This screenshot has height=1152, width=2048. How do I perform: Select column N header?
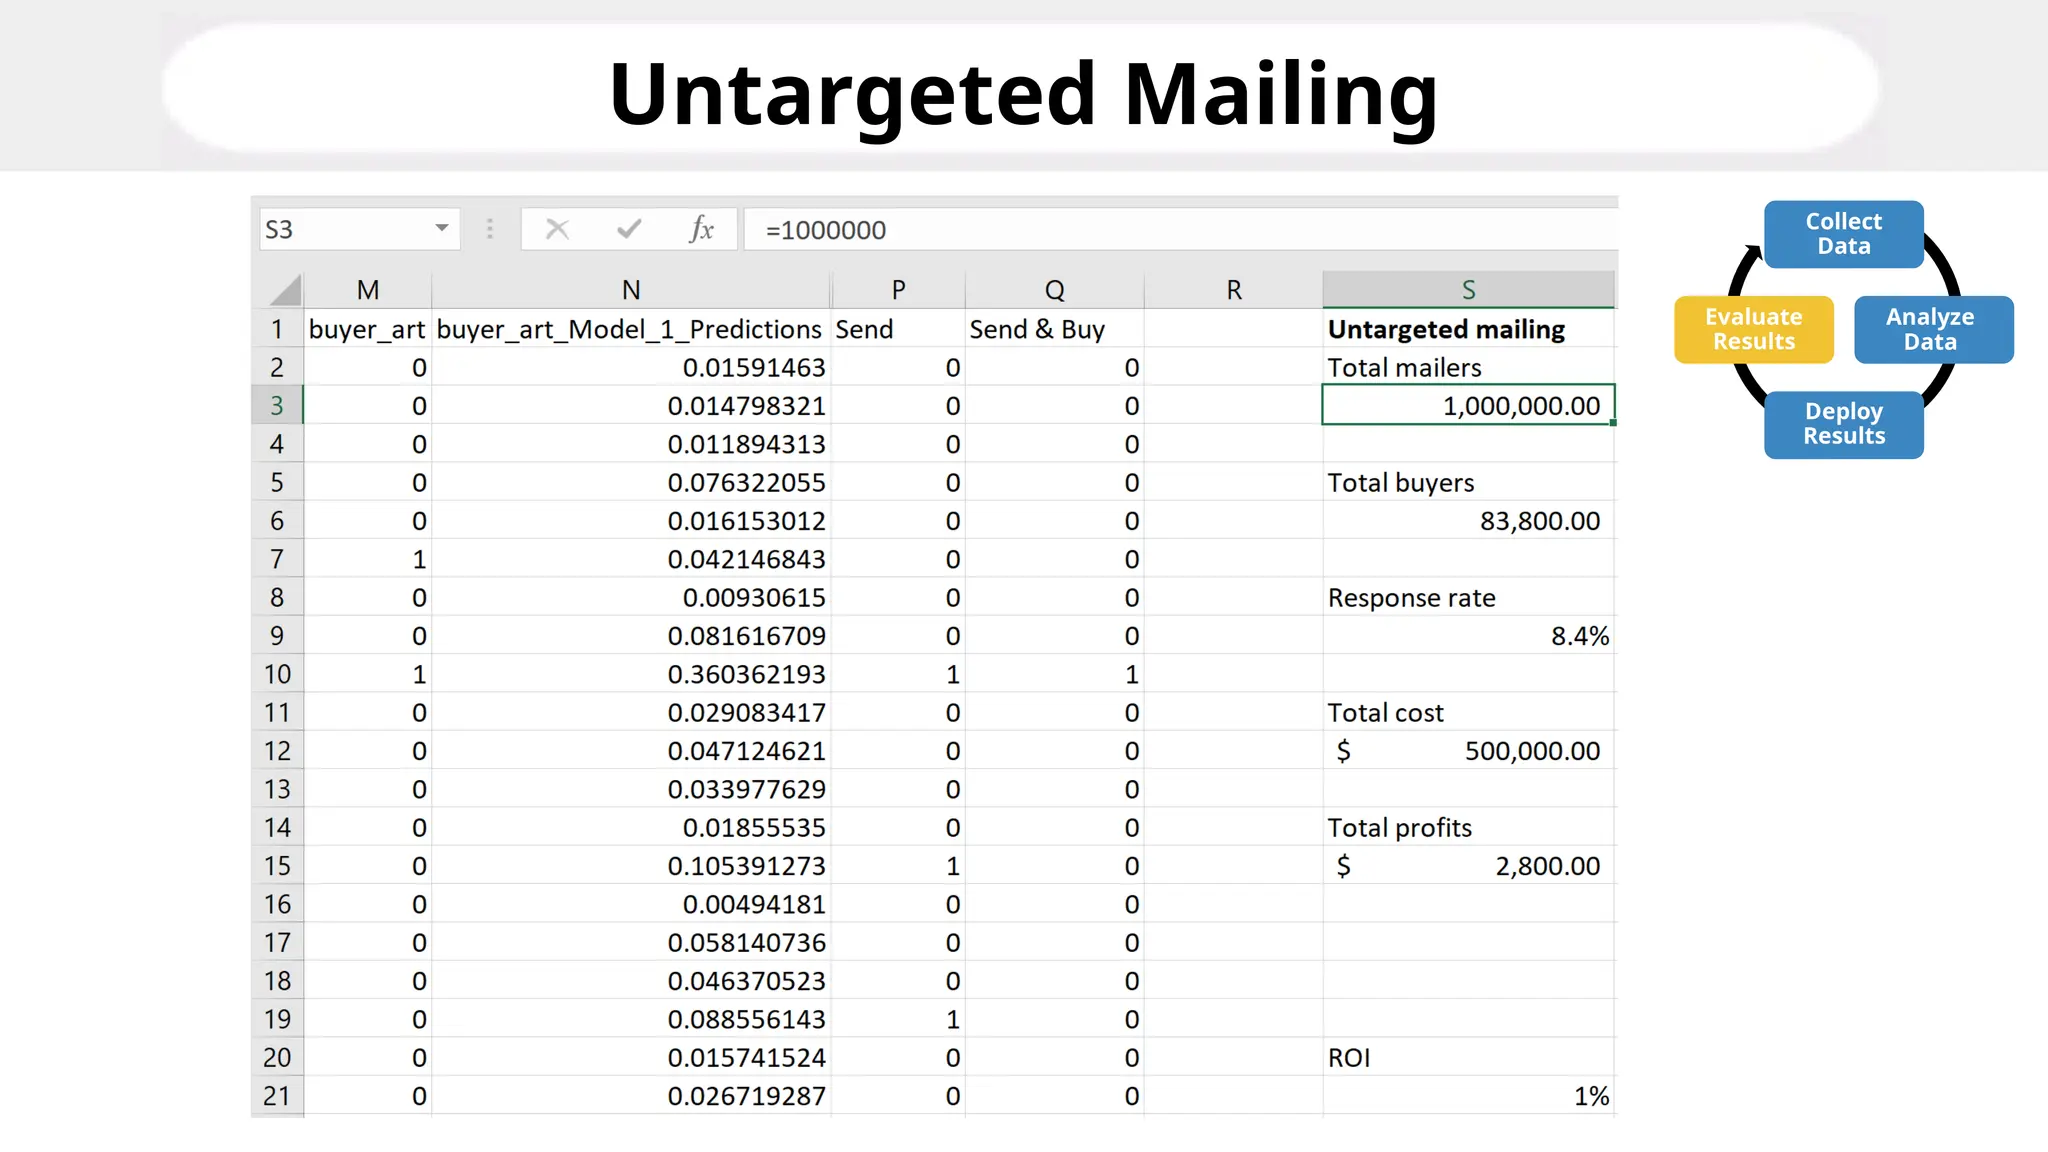630,290
